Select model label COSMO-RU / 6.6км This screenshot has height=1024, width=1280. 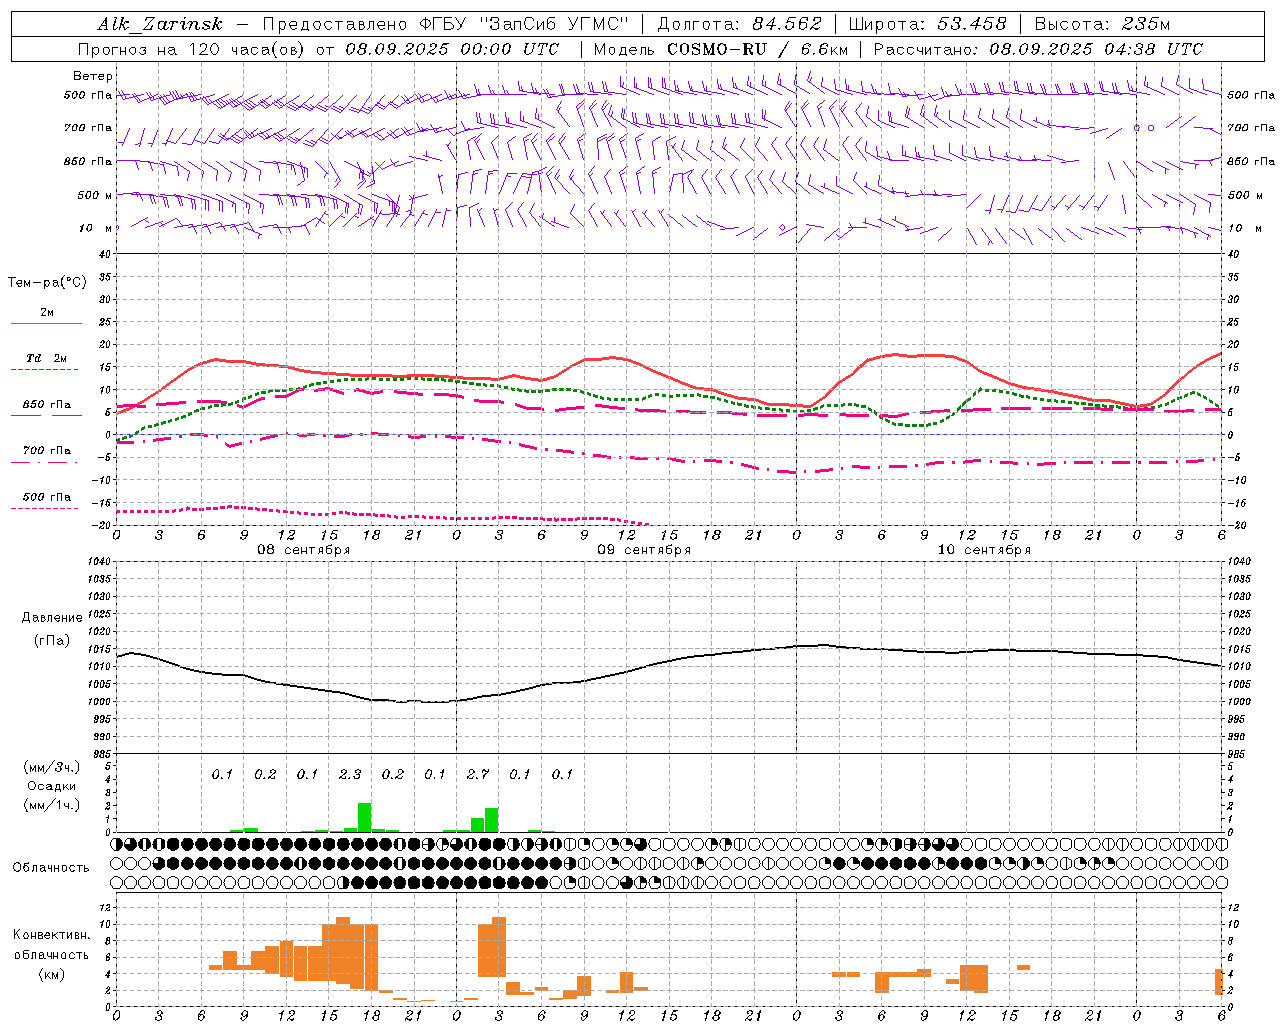click(x=757, y=49)
